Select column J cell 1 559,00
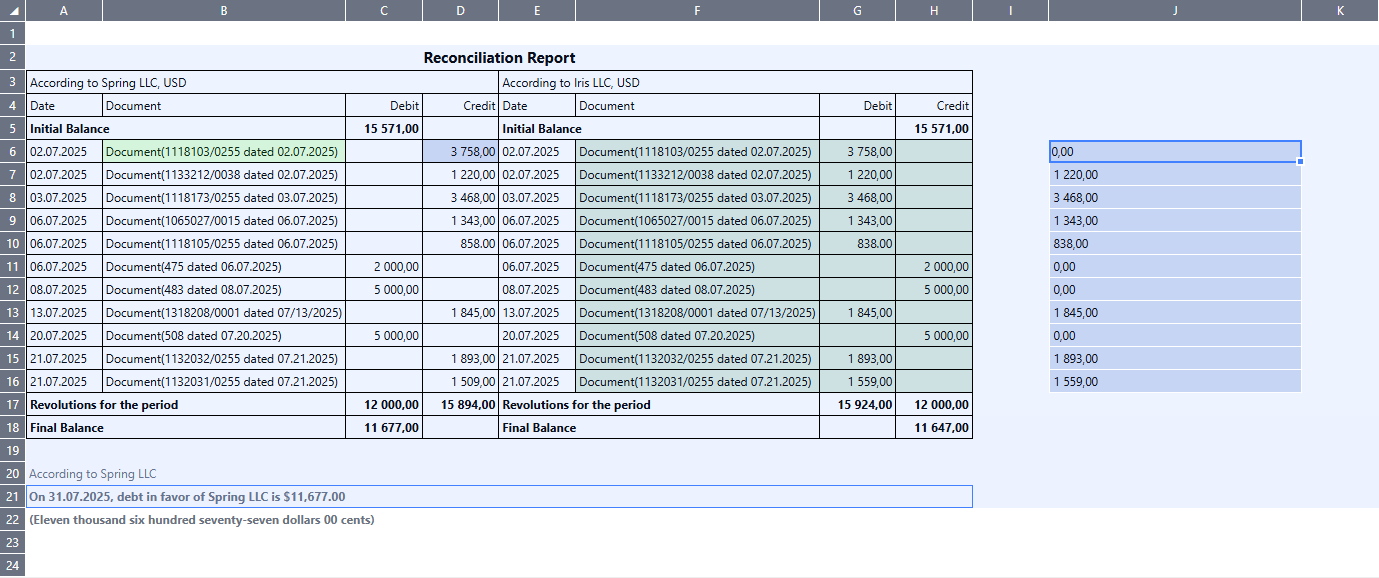 (x=1175, y=381)
